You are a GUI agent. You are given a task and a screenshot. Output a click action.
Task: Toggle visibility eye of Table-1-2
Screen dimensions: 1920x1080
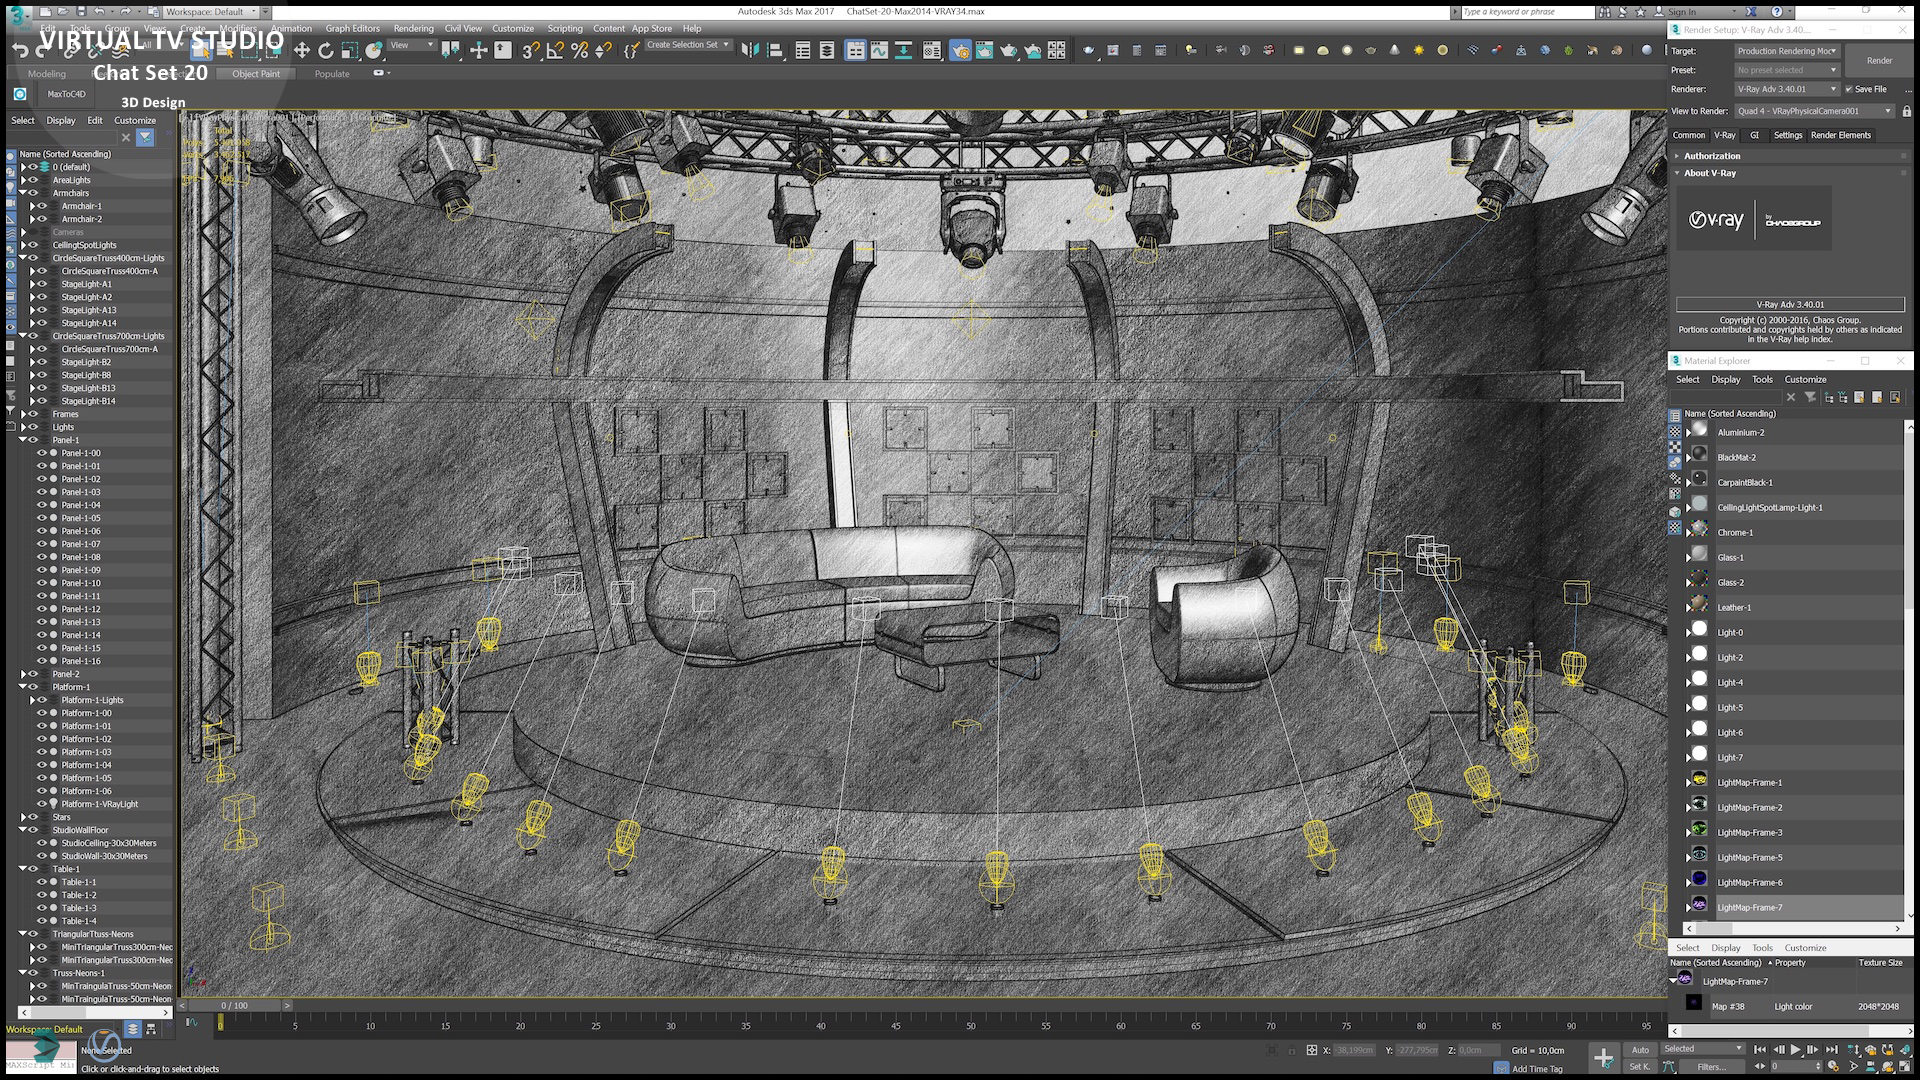[42, 895]
